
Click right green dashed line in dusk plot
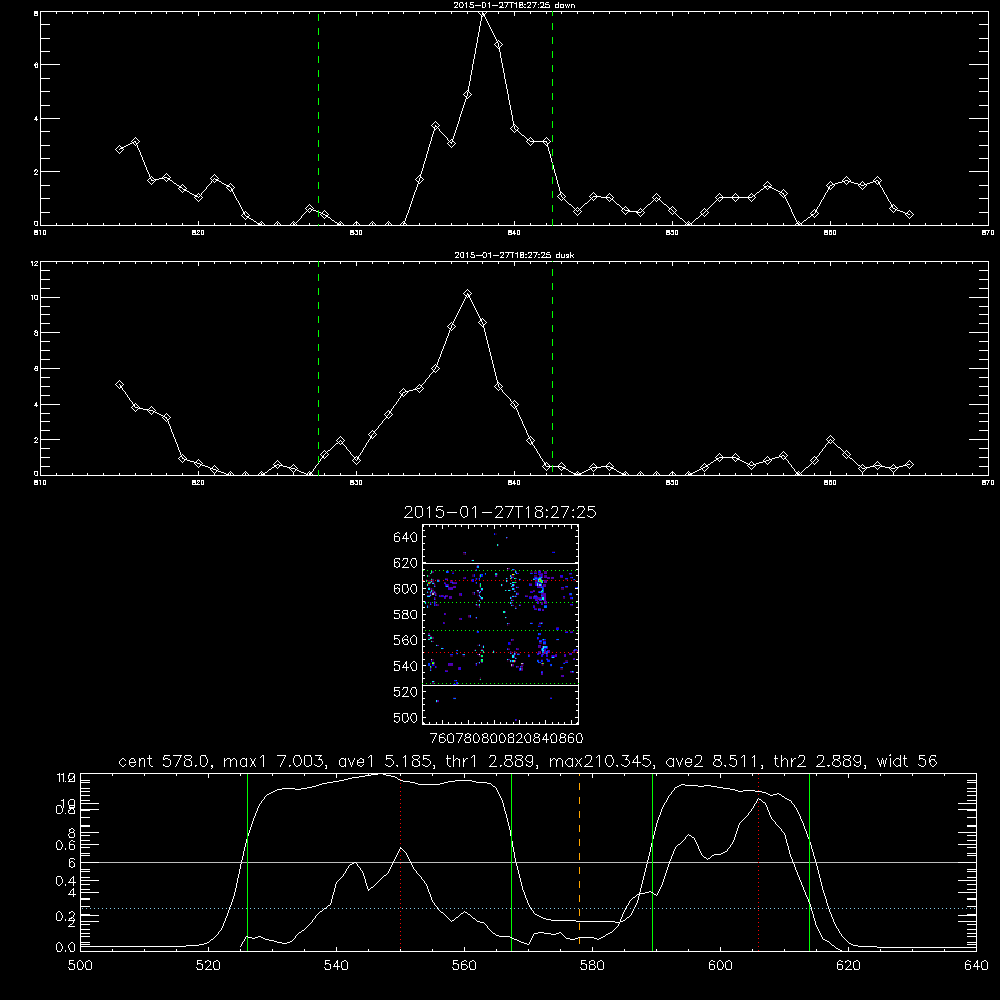(552, 368)
